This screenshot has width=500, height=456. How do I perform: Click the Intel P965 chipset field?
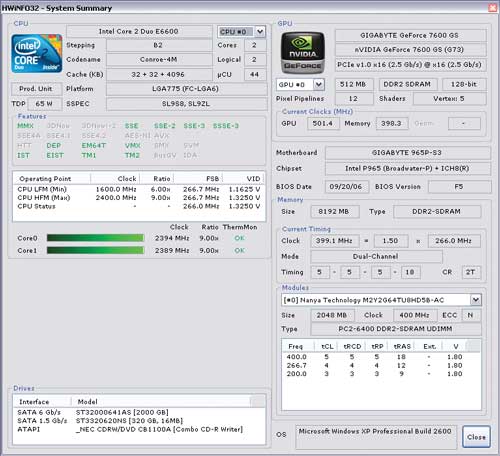click(408, 168)
